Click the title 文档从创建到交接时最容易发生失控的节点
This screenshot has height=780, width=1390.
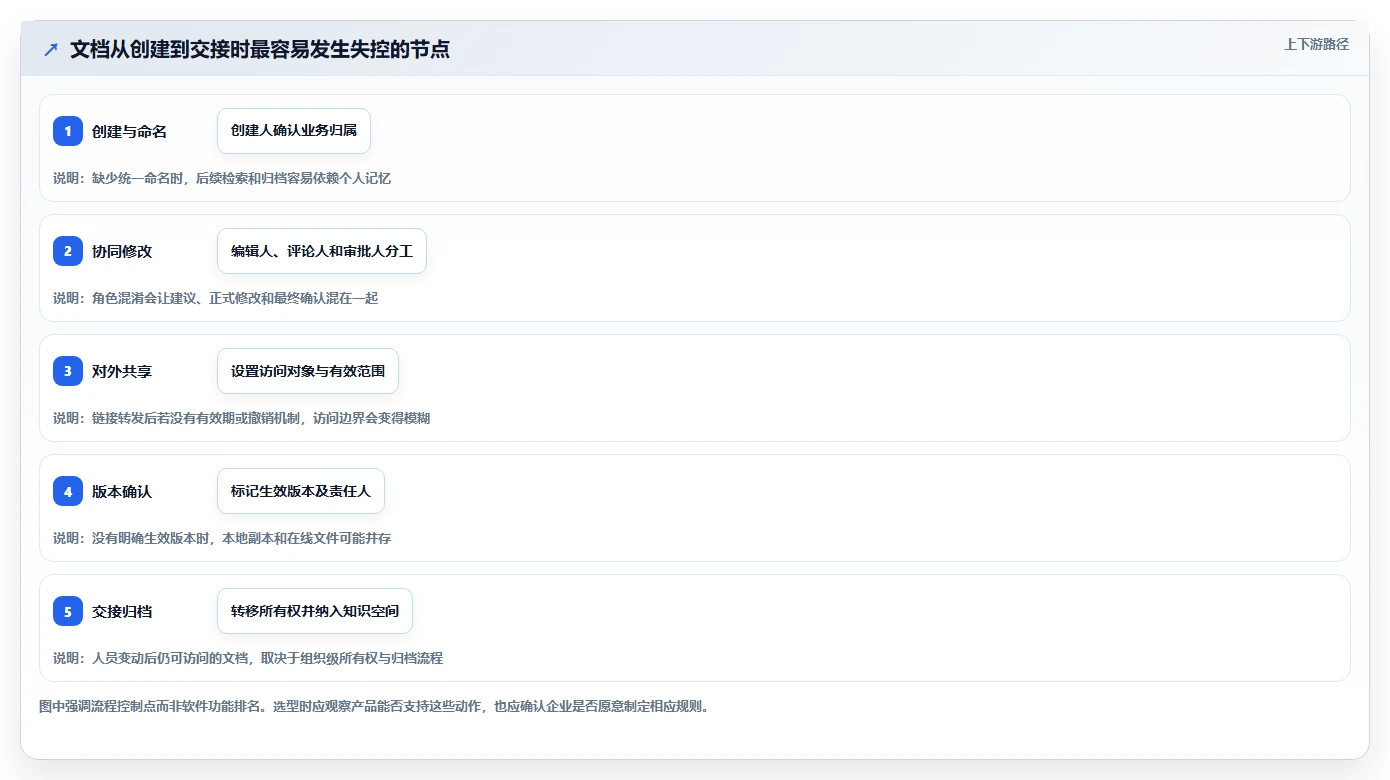[x=260, y=49]
